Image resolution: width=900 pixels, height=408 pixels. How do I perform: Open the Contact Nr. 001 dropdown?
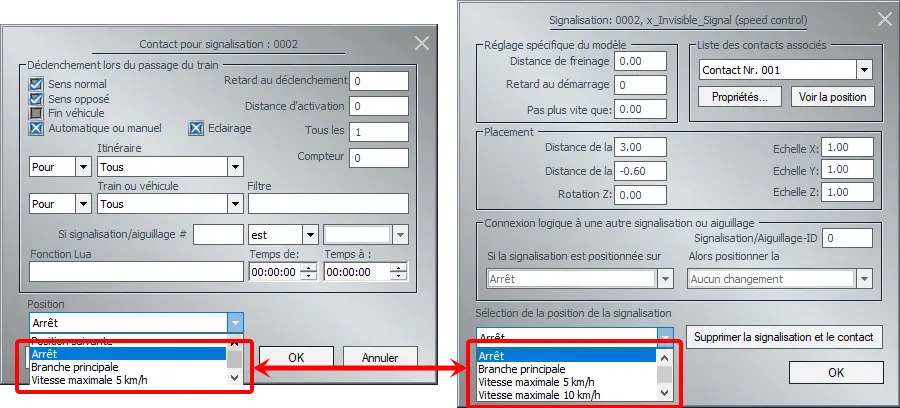tap(864, 70)
